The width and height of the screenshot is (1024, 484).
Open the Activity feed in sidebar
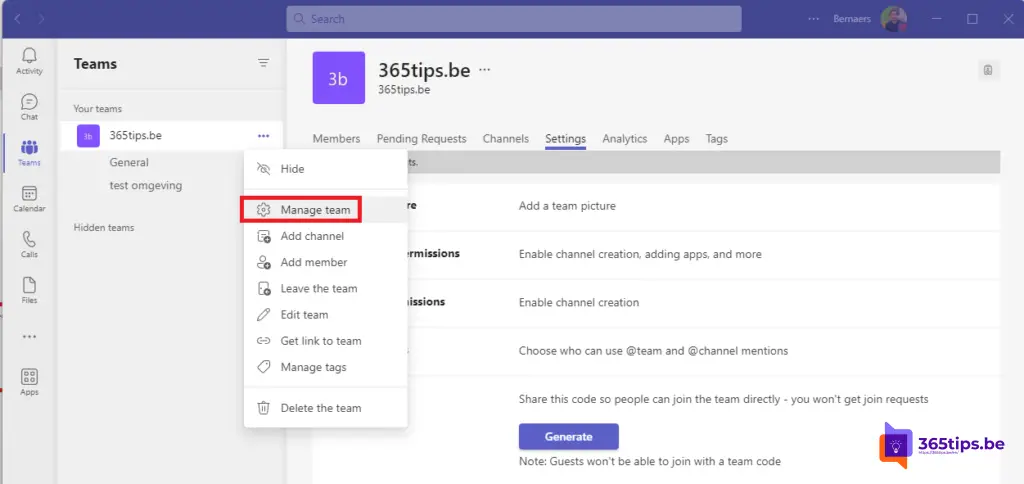click(29, 61)
